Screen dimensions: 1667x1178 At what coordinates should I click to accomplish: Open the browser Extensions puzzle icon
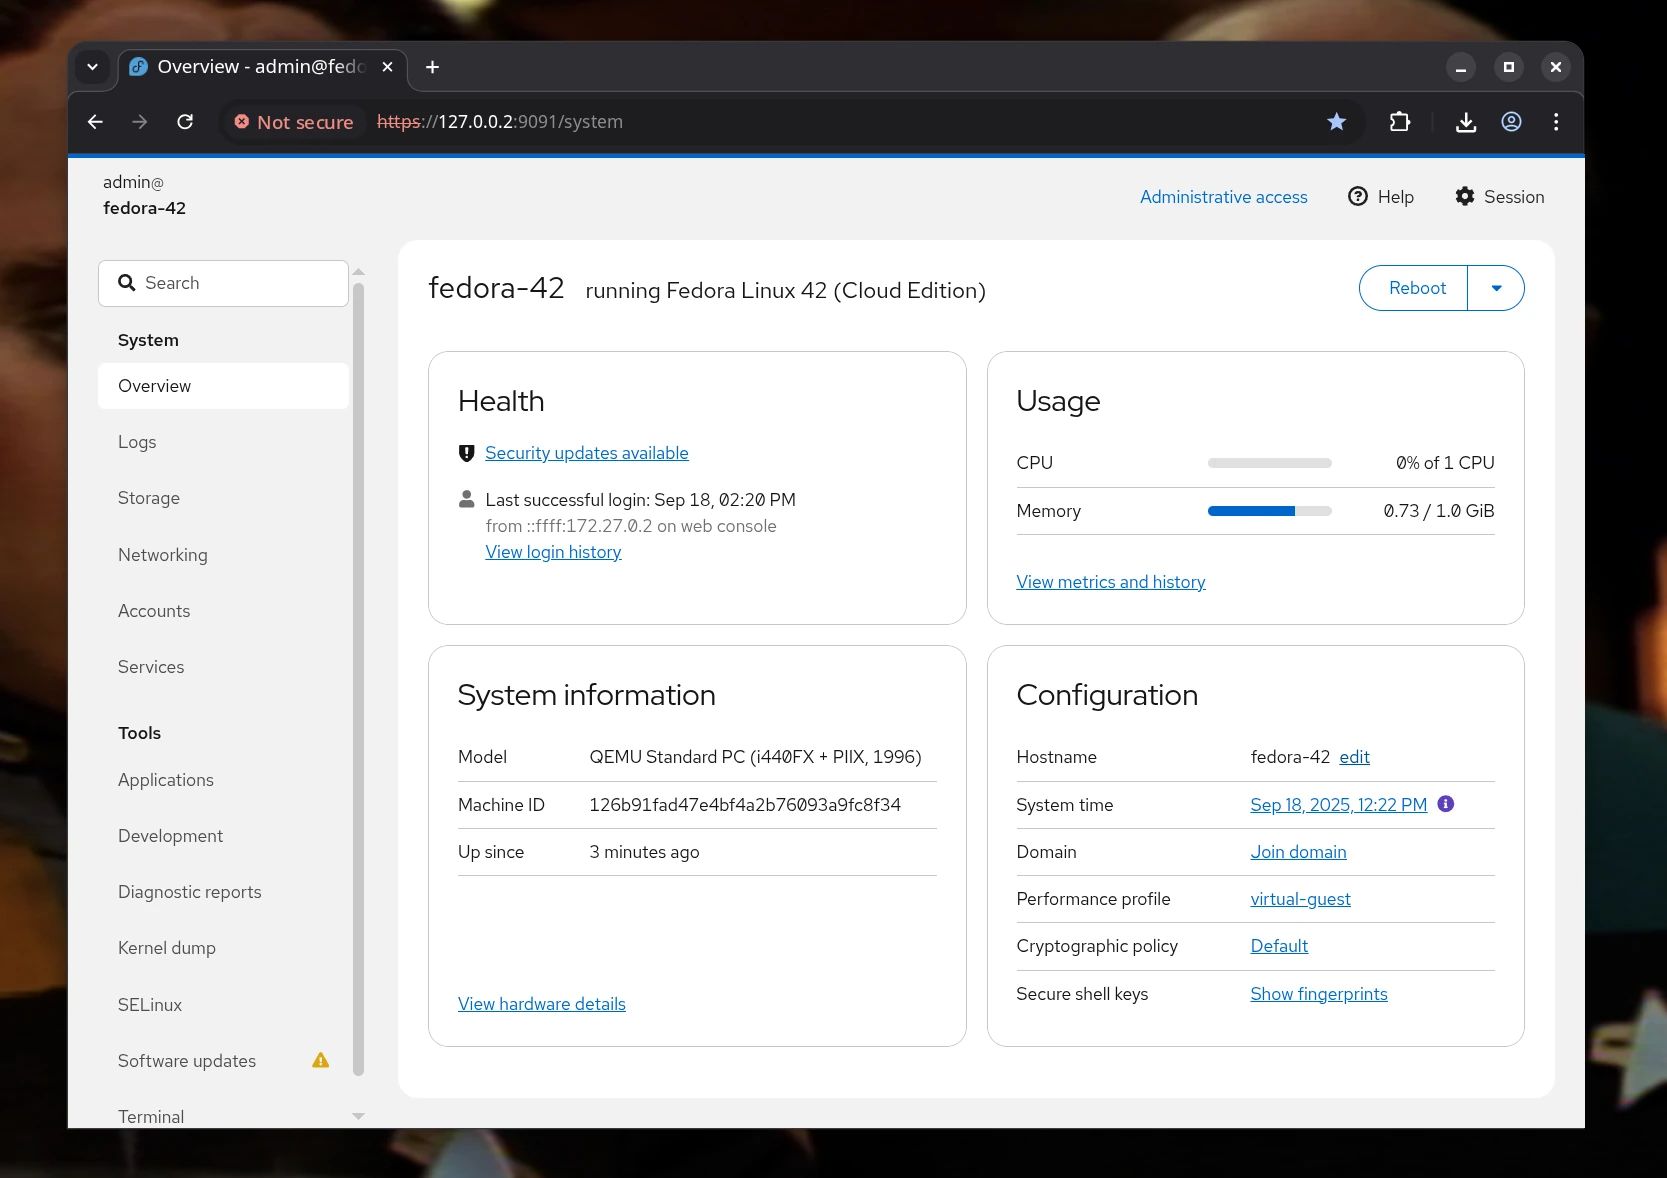pos(1399,121)
